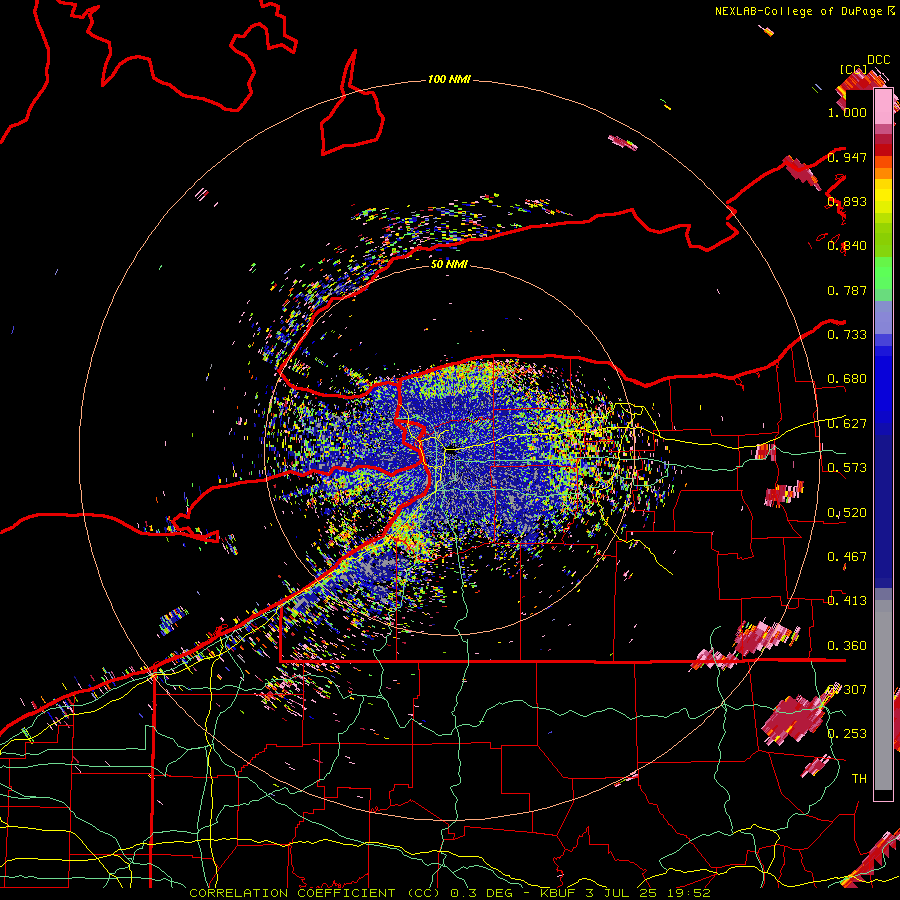This screenshot has width=900, height=900.
Task: Click the 0.840 scale value
Action: 847,246
